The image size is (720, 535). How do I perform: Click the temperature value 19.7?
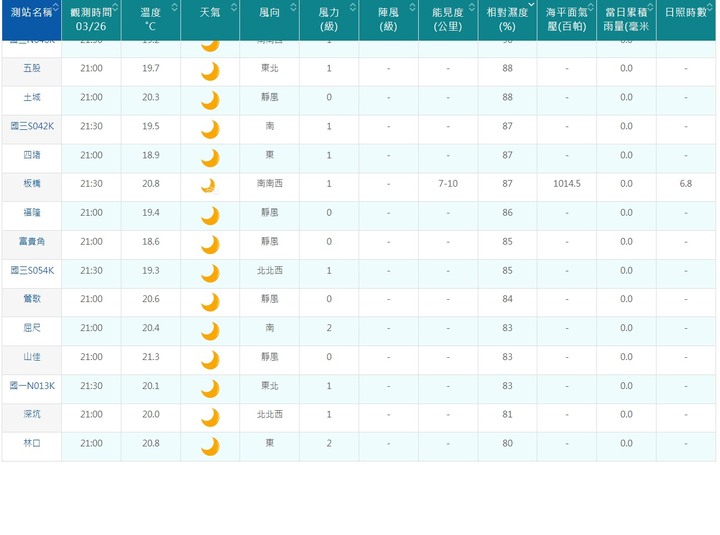click(x=151, y=68)
